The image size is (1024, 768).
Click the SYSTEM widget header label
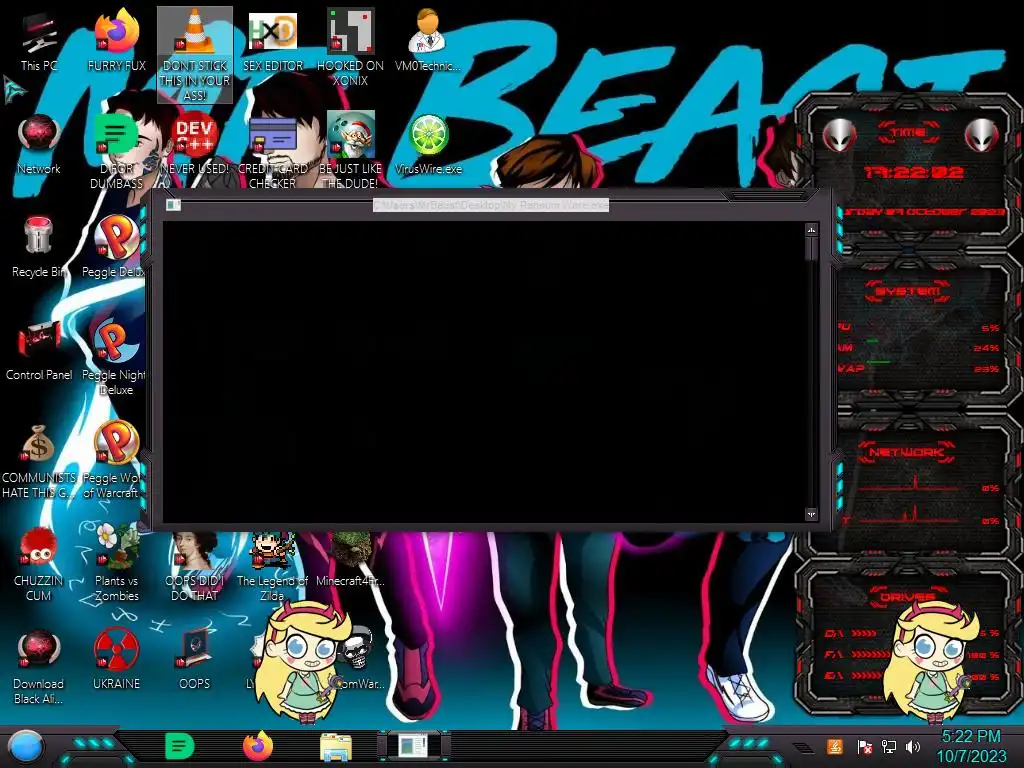(908, 291)
